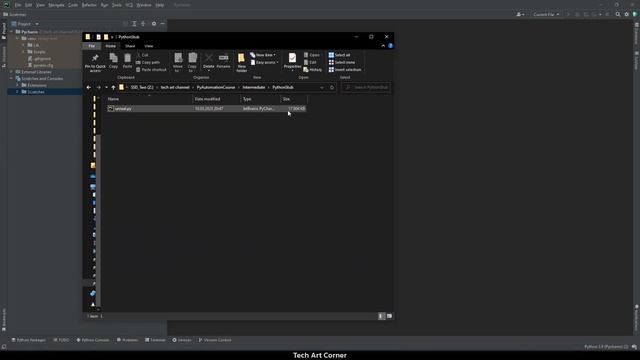Open the Copy to dropdown
The image size is (640, 360).
click(x=192, y=62)
